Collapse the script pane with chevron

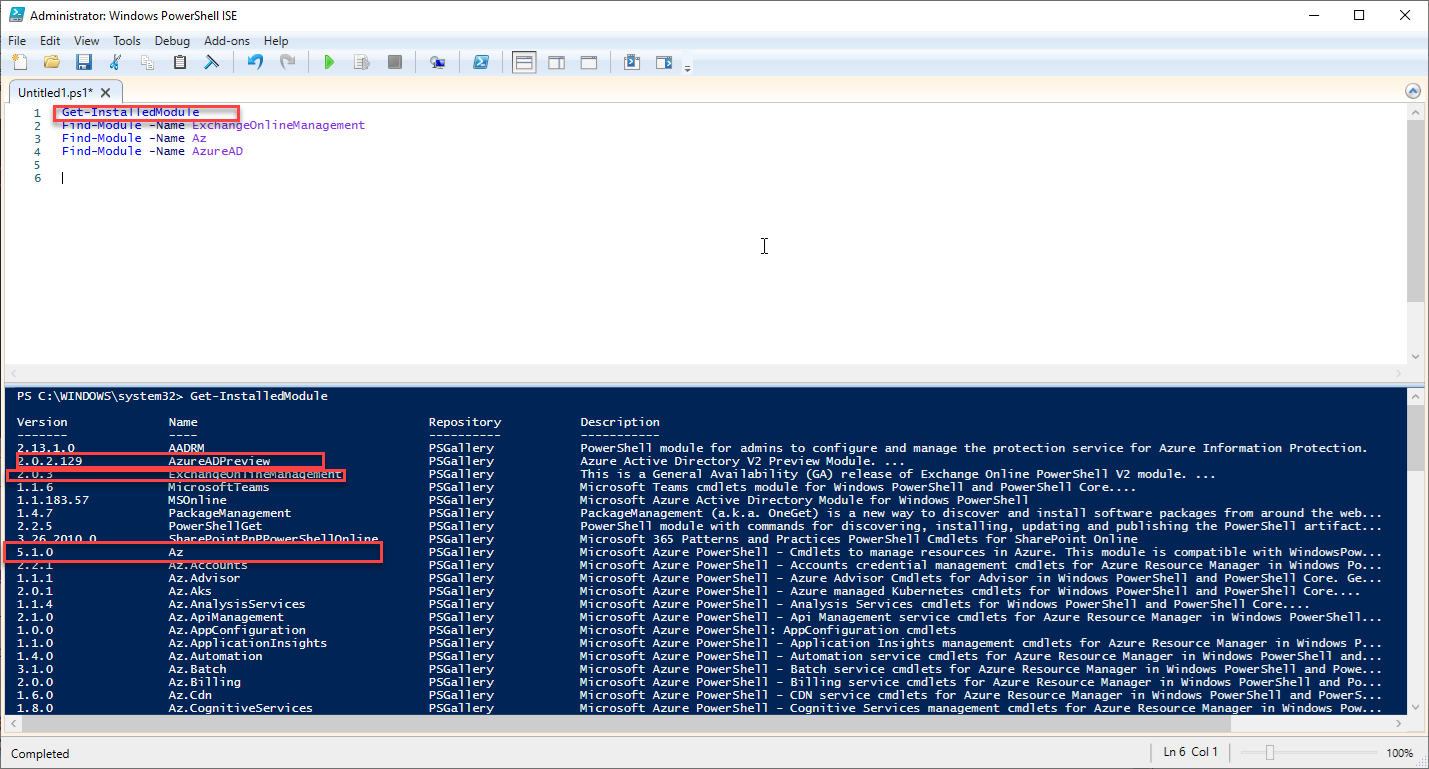[1412, 91]
